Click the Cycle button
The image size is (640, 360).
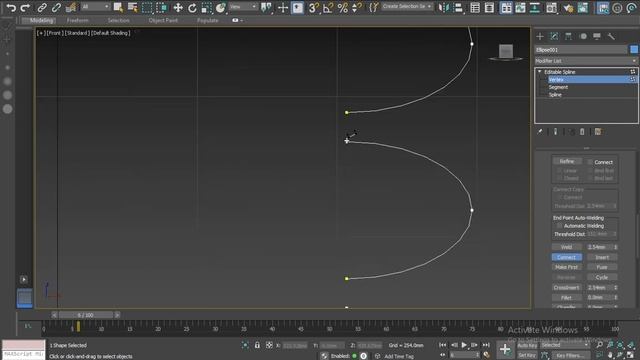pyautogui.click(x=602, y=277)
